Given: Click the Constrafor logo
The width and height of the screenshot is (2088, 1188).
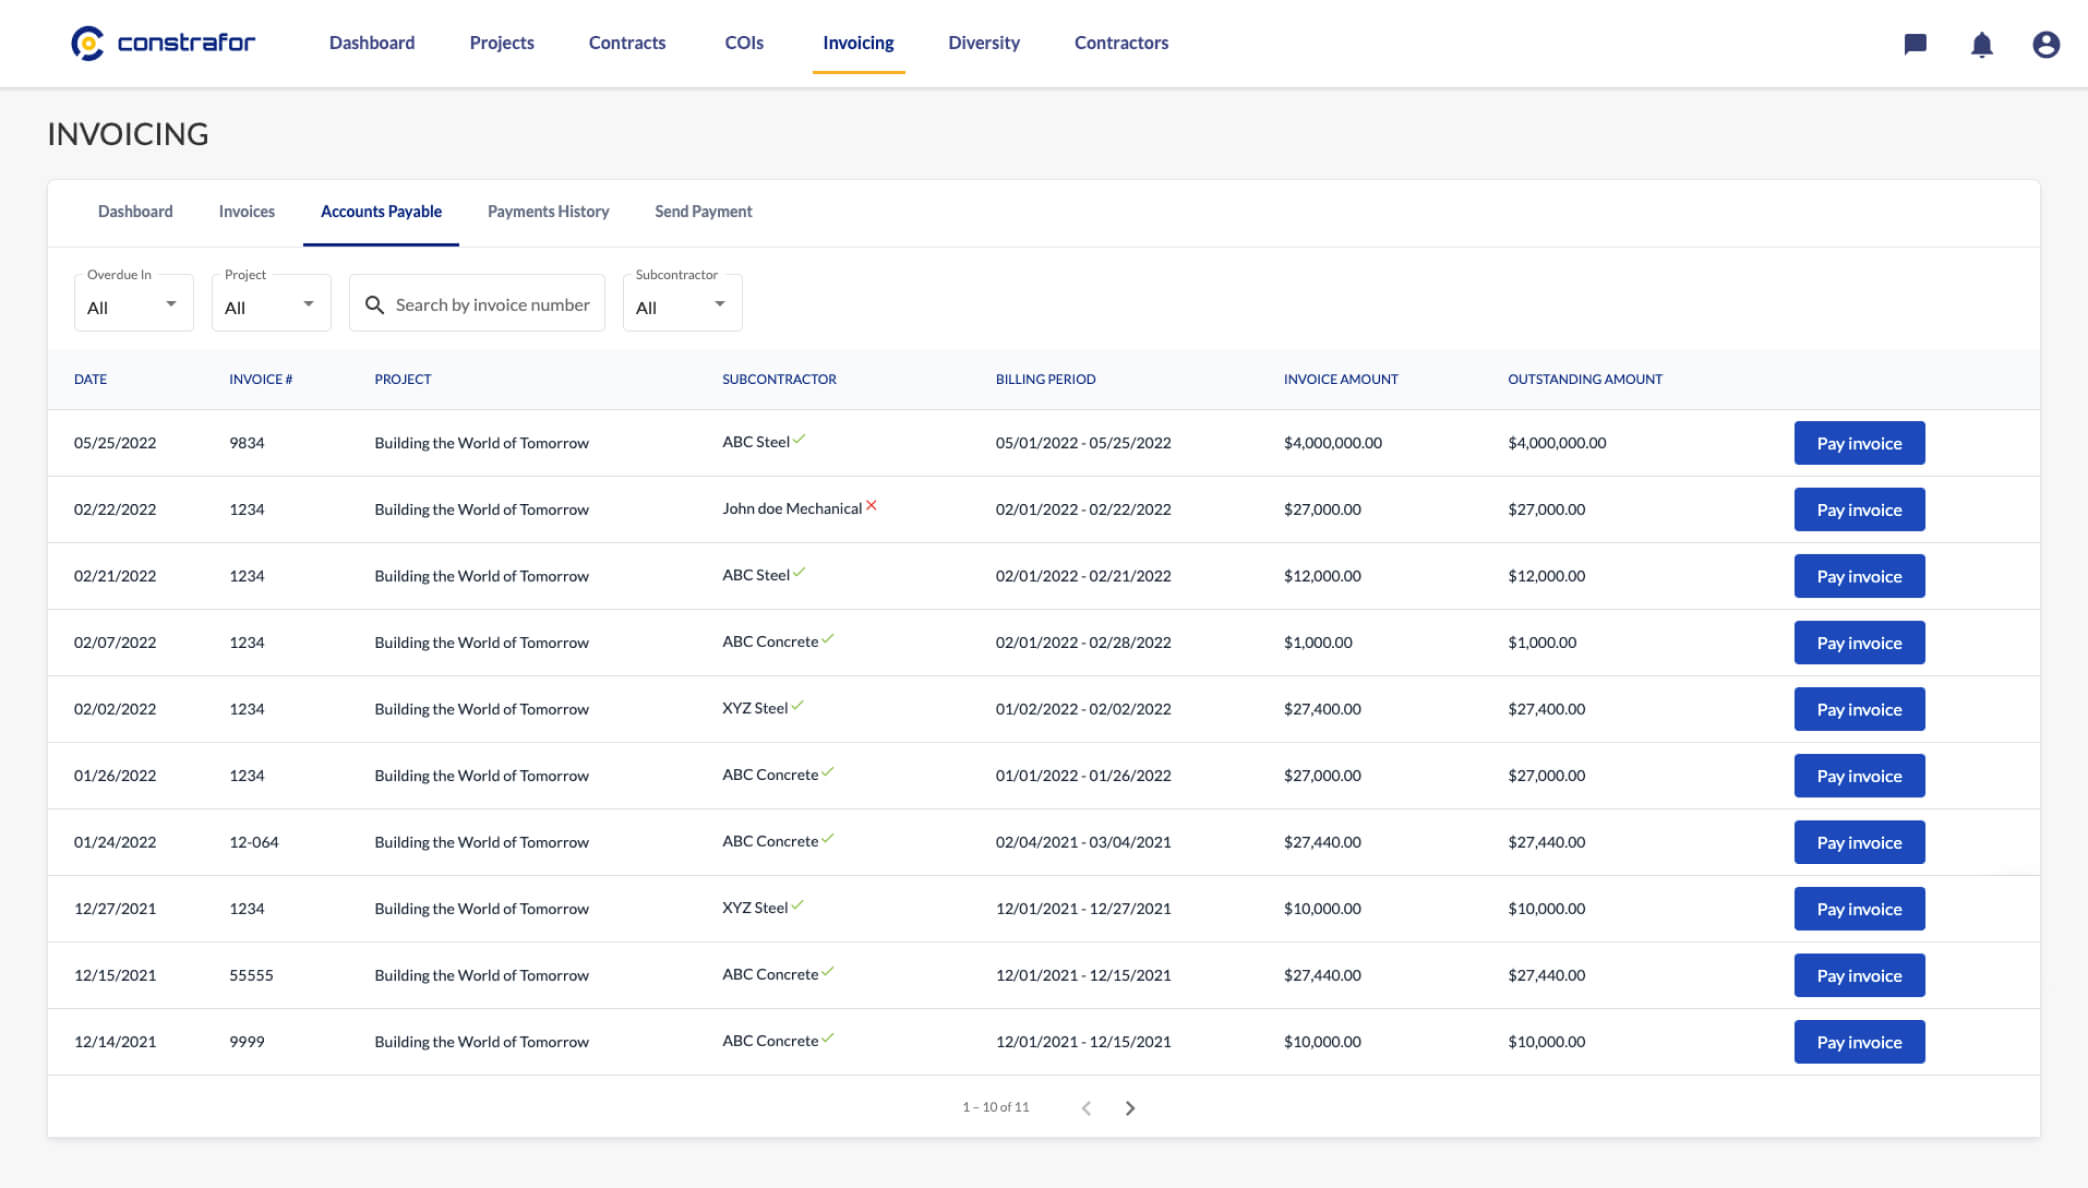Looking at the screenshot, I should (163, 43).
